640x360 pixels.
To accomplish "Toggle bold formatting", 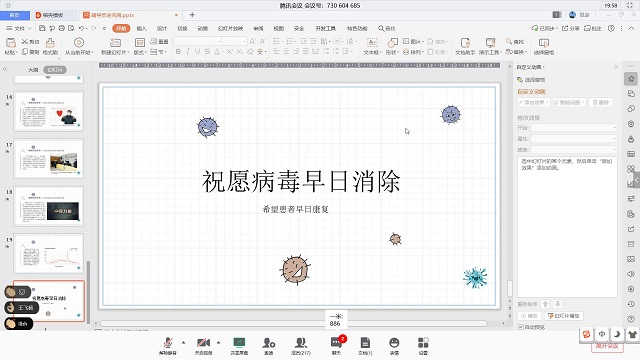I will (x=178, y=52).
